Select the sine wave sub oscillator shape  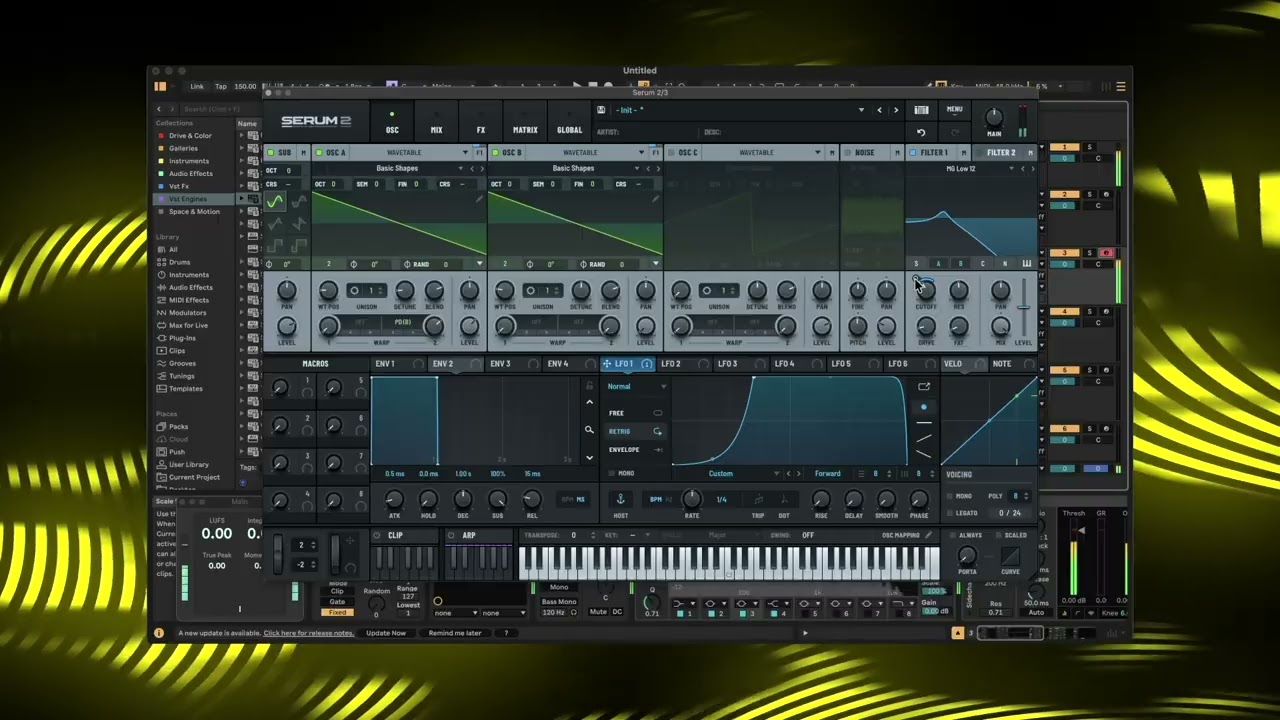(274, 201)
